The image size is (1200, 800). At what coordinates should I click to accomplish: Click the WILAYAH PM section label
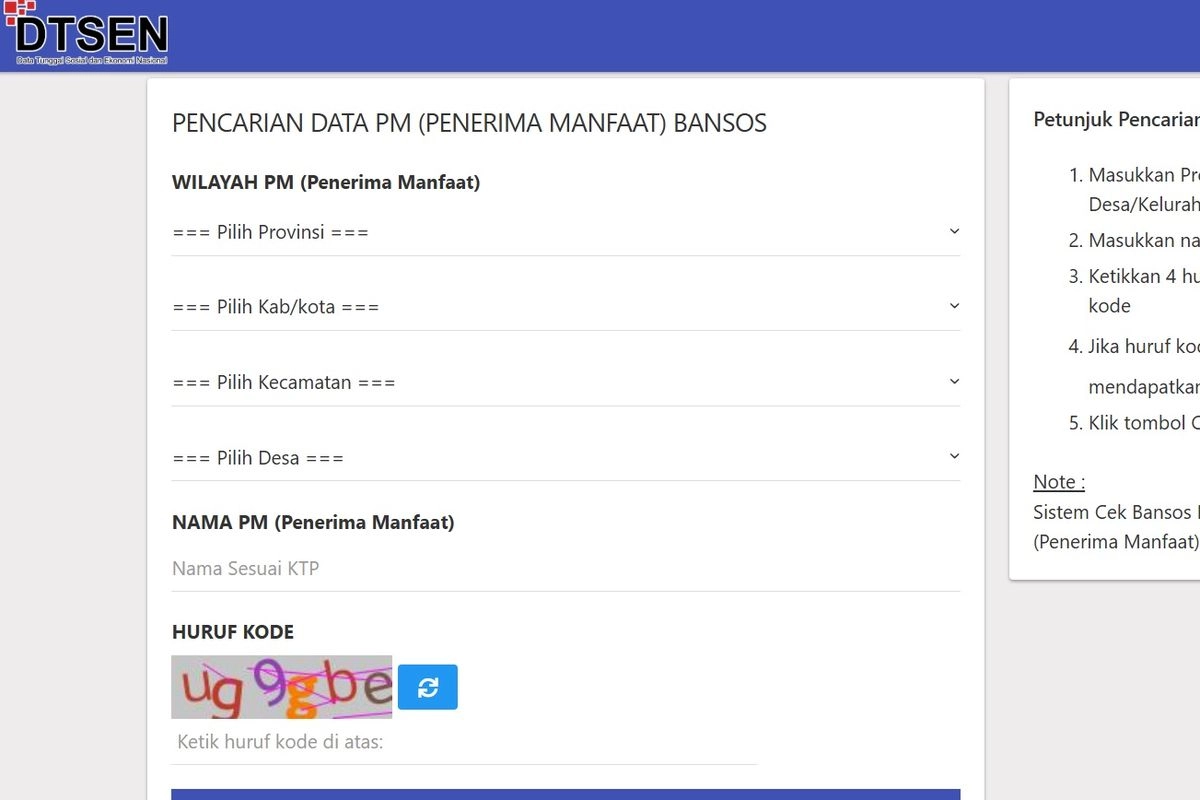coord(326,182)
